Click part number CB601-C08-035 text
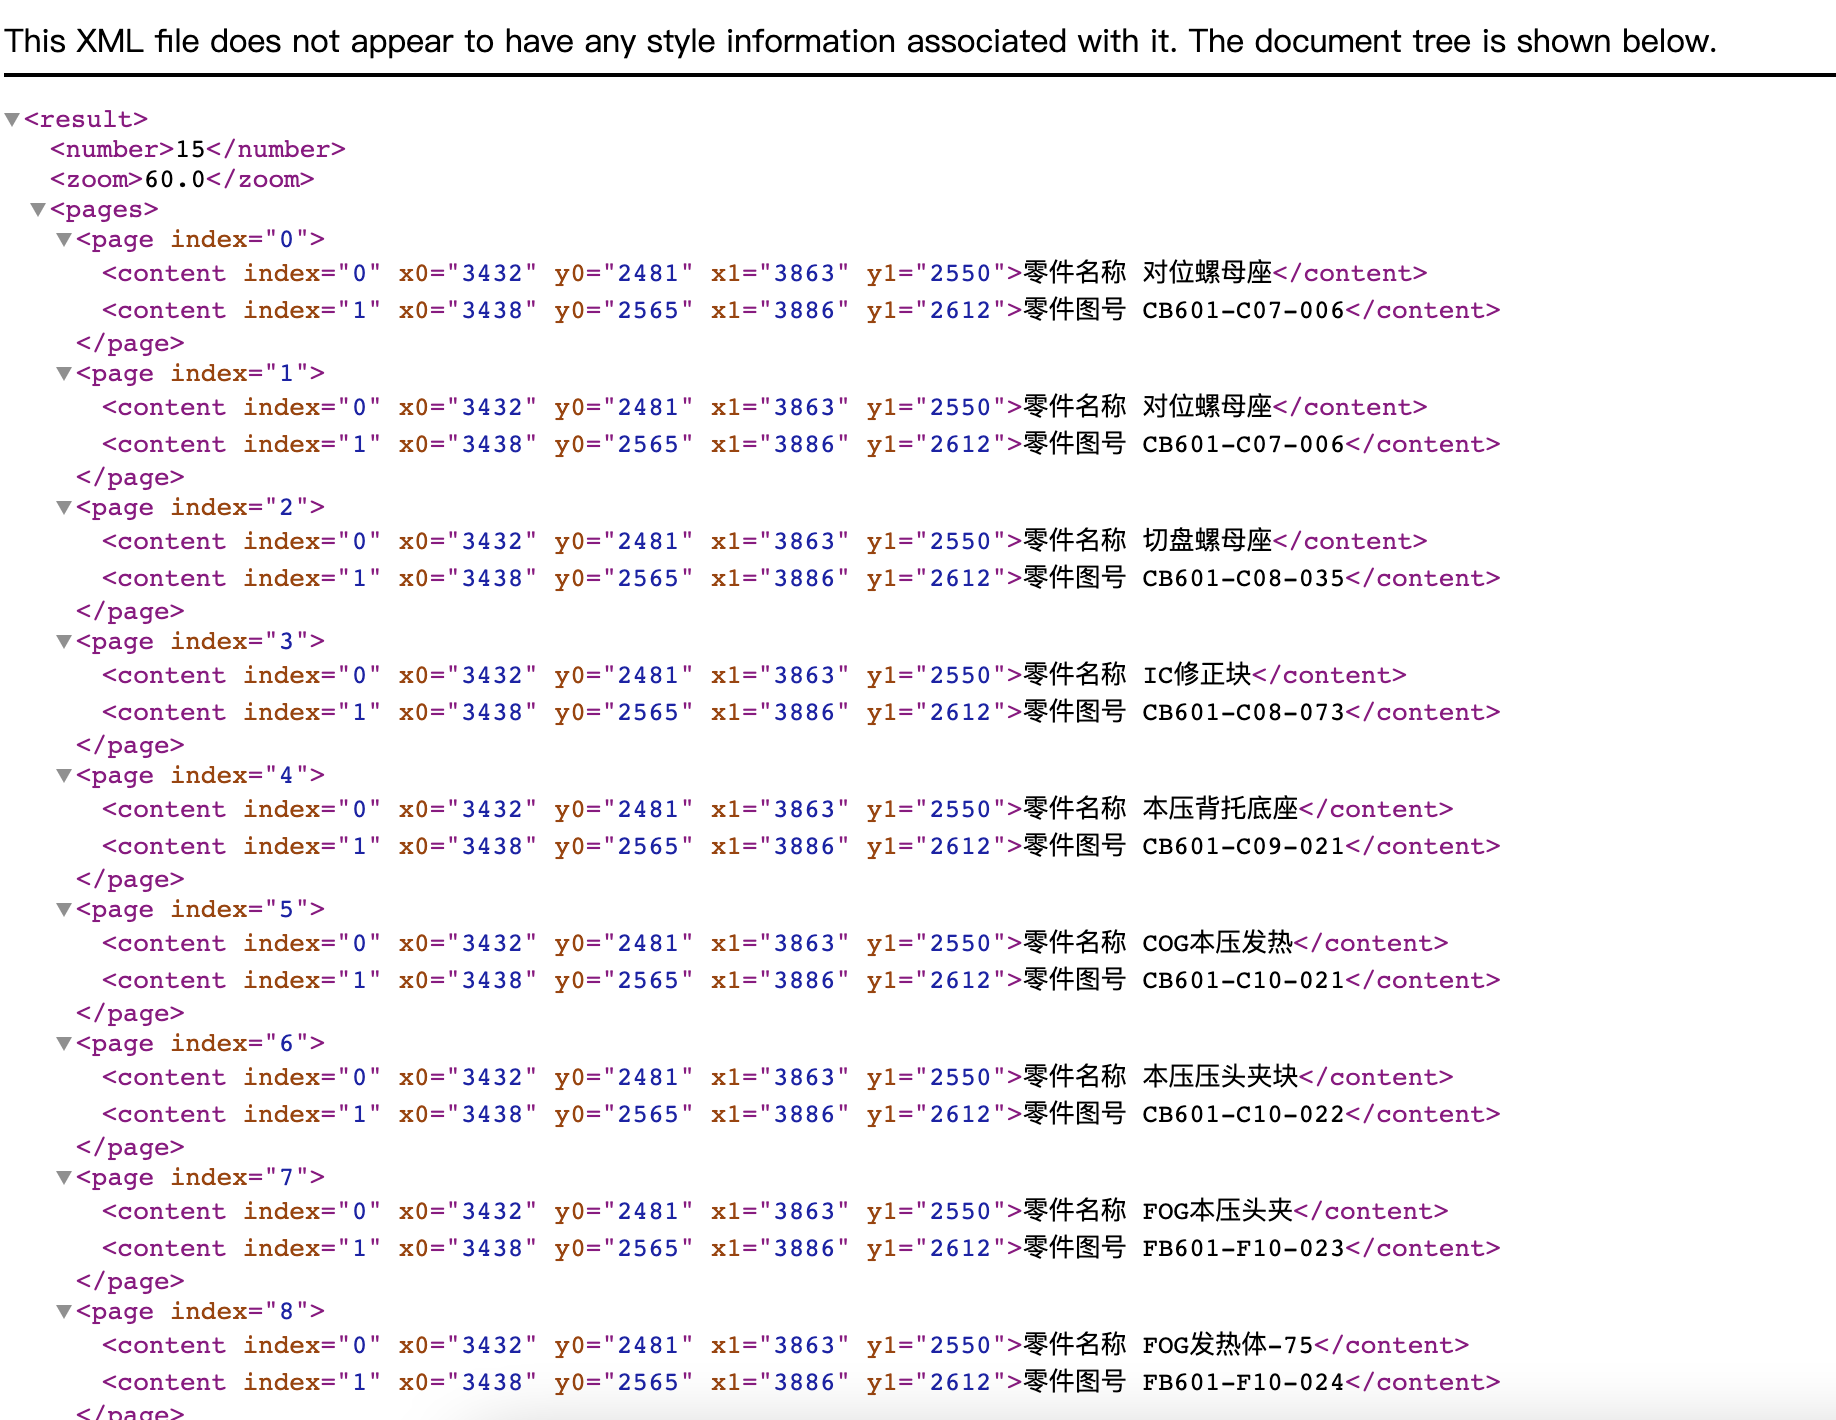 [x=1243, y=579]
